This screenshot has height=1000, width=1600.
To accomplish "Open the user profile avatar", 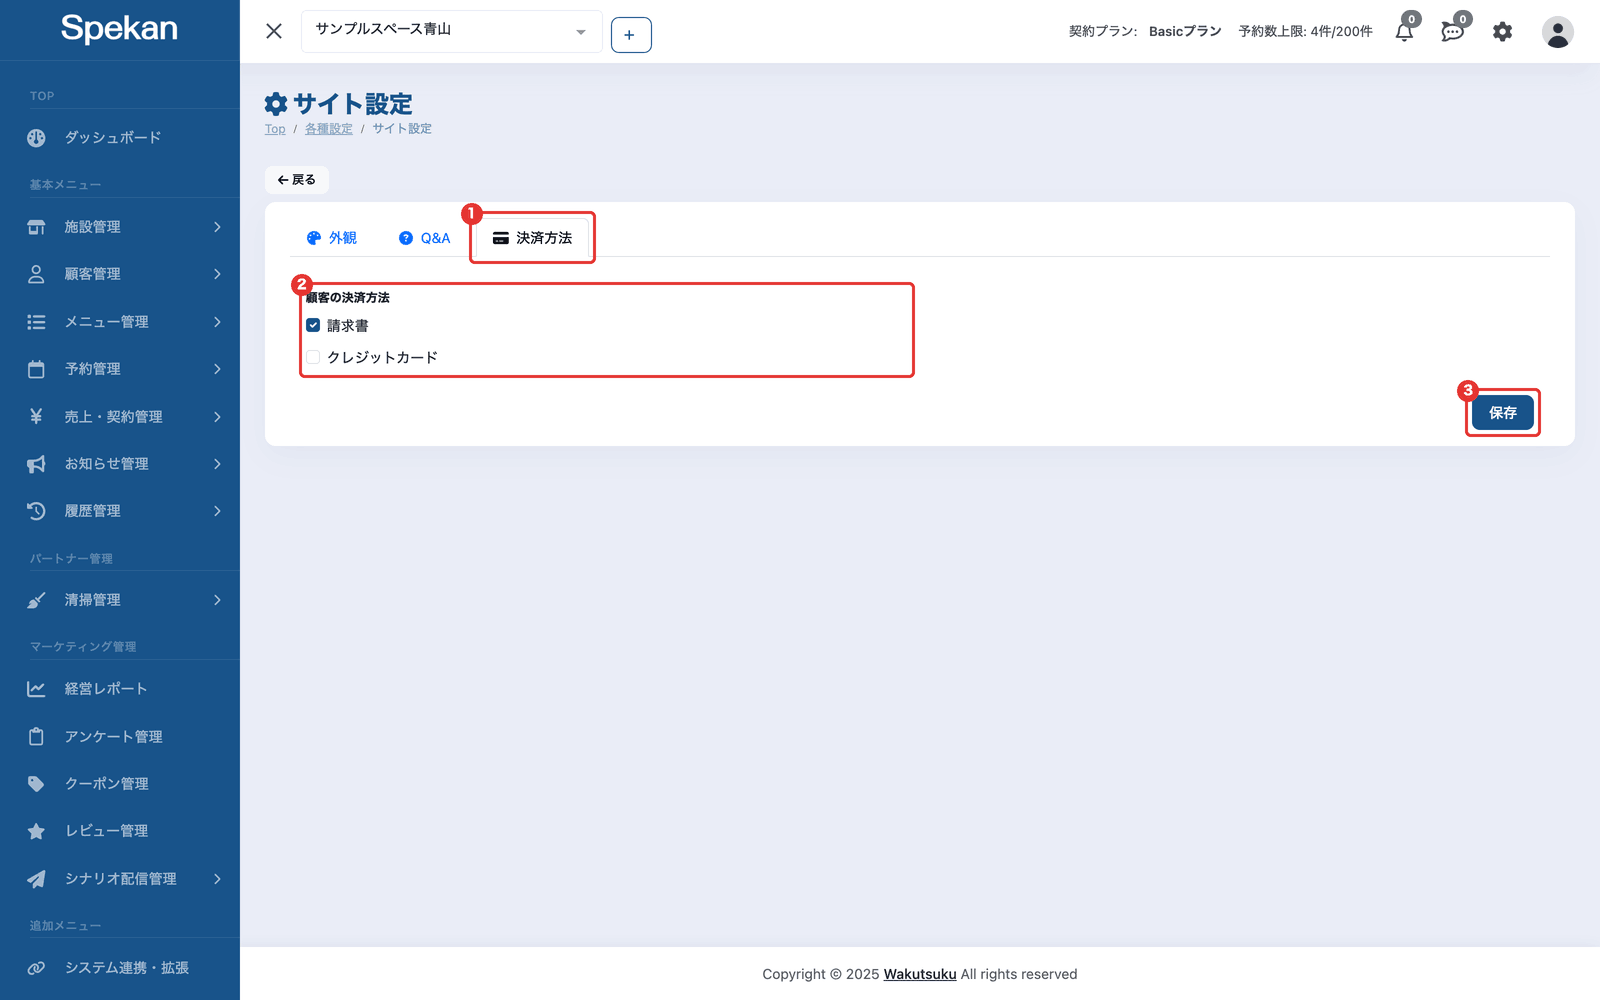I will (x=1557, y=32).
